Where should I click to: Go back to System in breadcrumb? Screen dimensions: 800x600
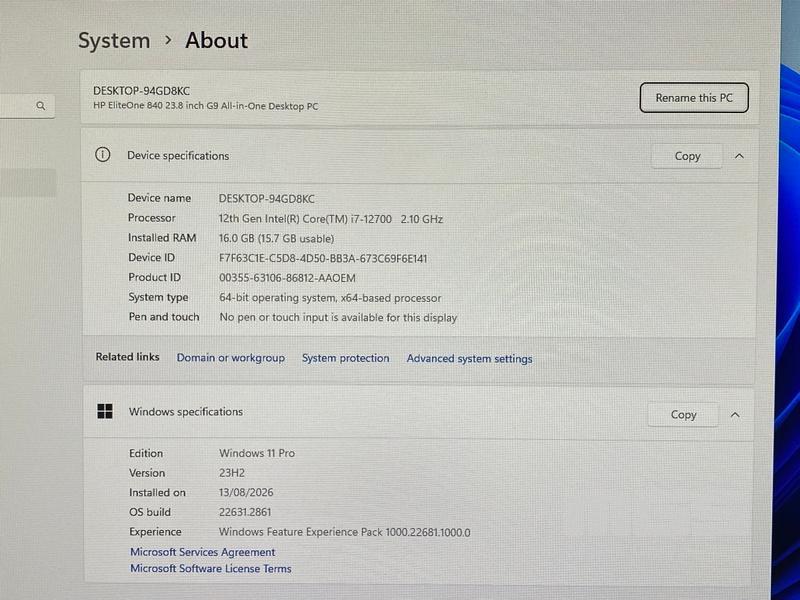point(114,41)
